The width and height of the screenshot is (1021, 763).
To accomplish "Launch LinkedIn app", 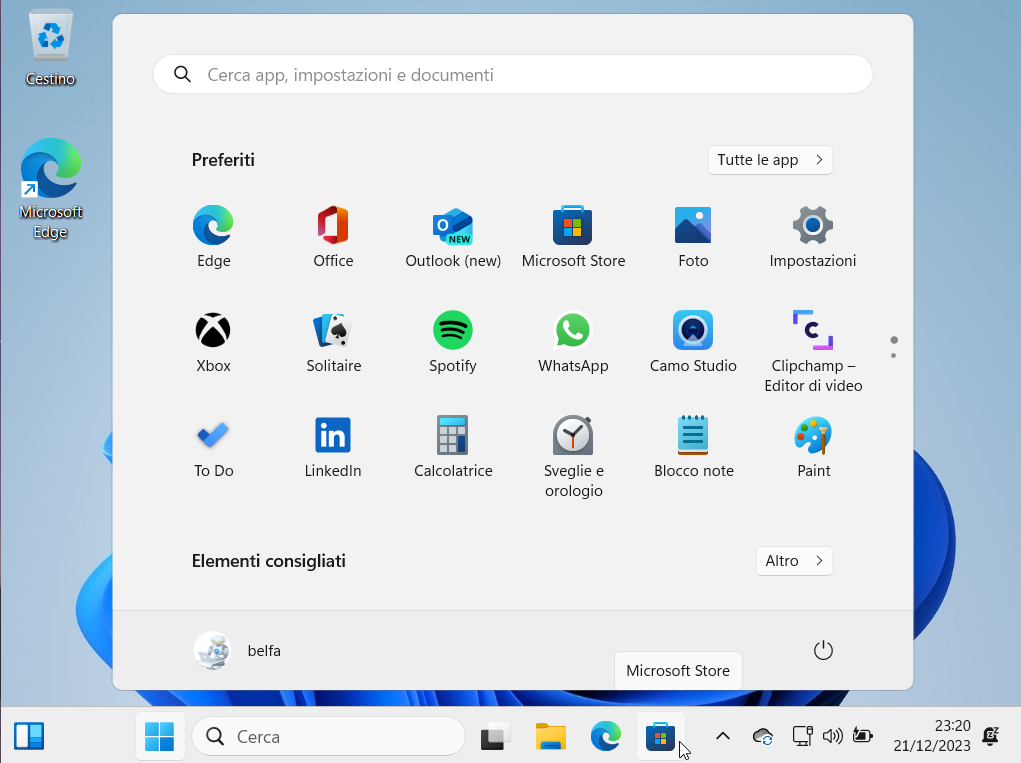I will click(333, 447).
